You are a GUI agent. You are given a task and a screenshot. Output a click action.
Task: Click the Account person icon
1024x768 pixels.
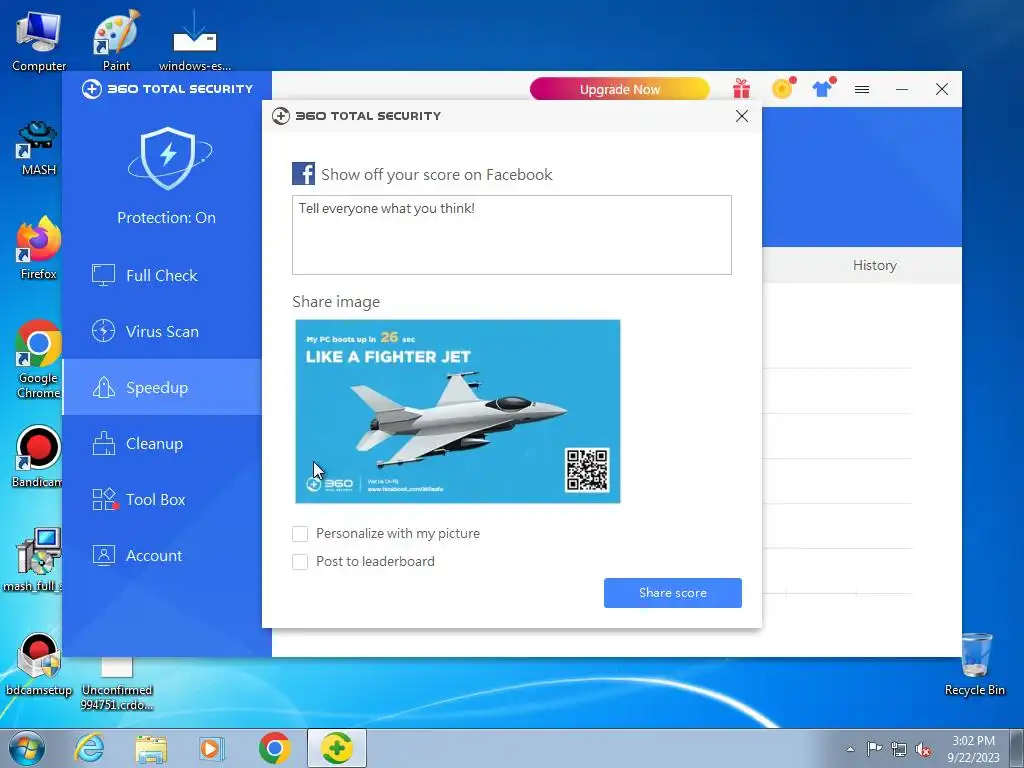point(103,555)
